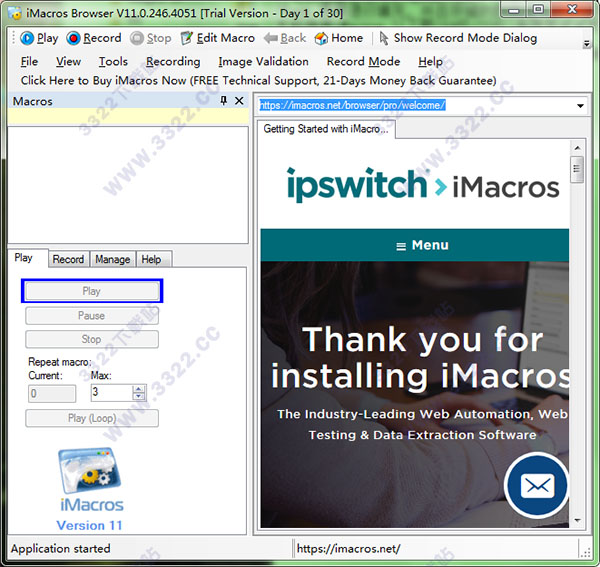Screen dimensions: 600x567
Task: Go back with the Back arrow icon
Action: (x=271, y=38)
